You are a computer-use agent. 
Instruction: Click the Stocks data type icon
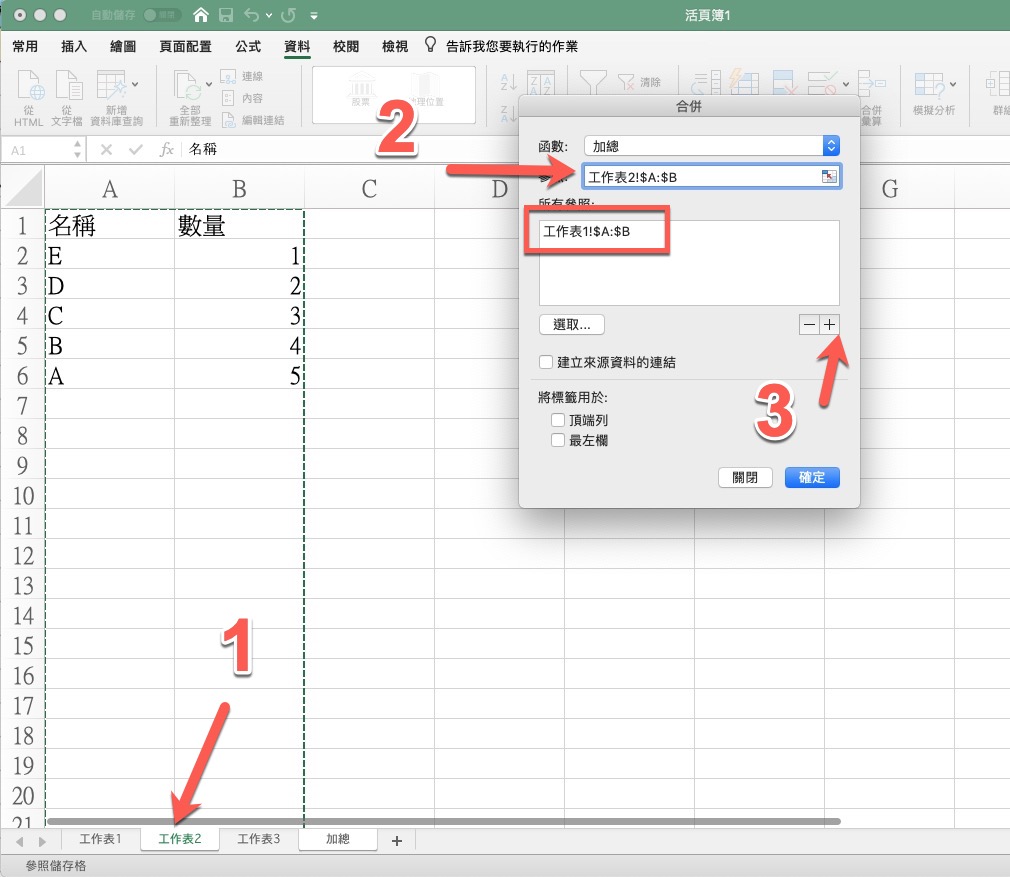pyautogui.click(x=361, y=87)
